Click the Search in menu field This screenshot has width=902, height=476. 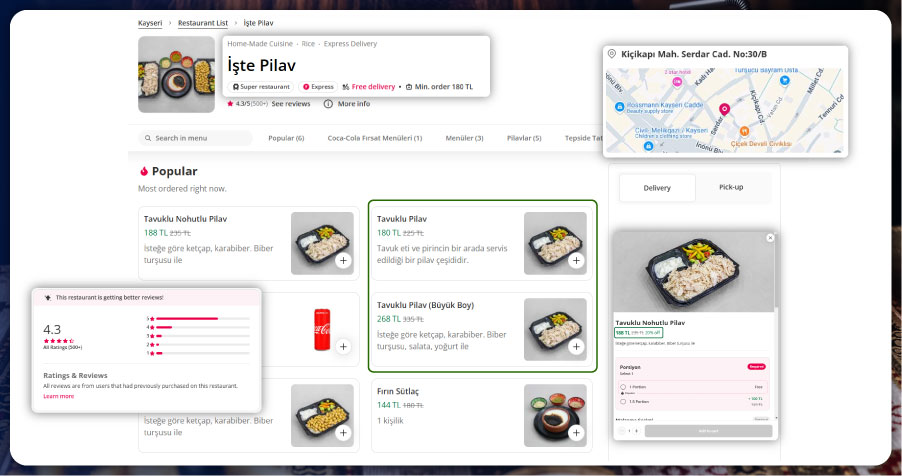pyautogui.click(x=195, y=138)
